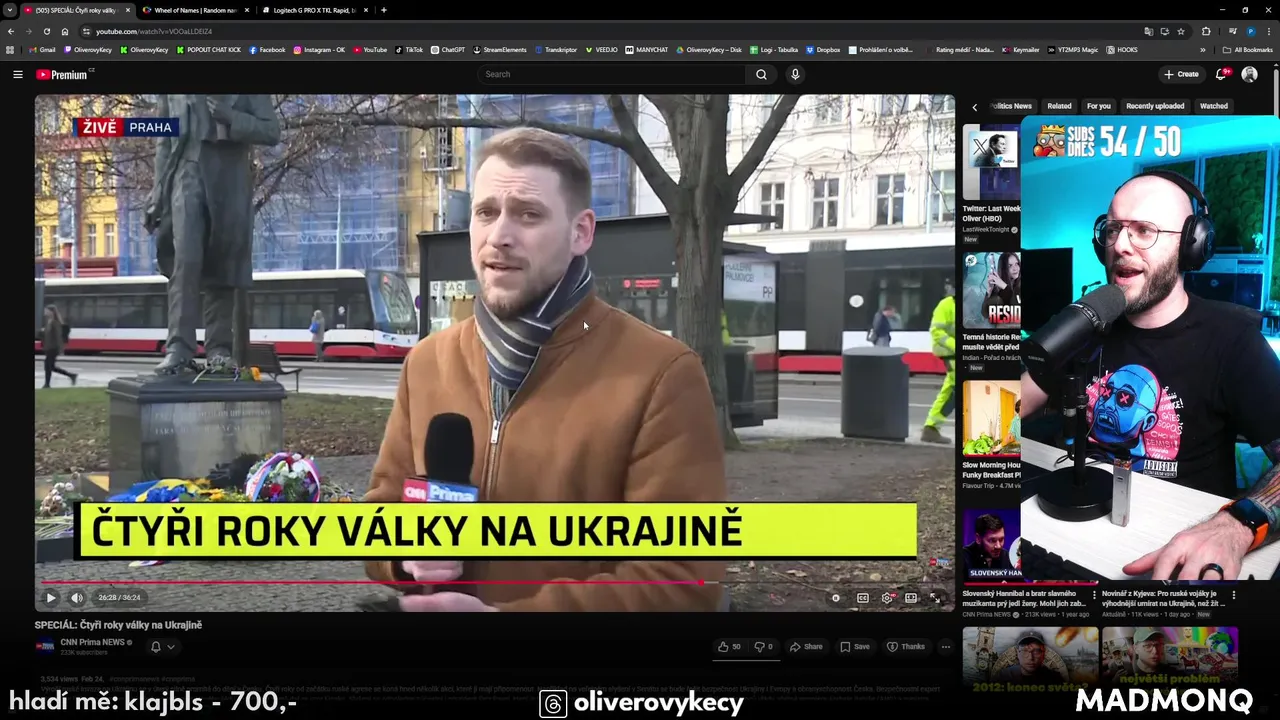Screen dimensions: 1280x720
Task: Open the player settings gear
Action: click(x=887, y=598)
